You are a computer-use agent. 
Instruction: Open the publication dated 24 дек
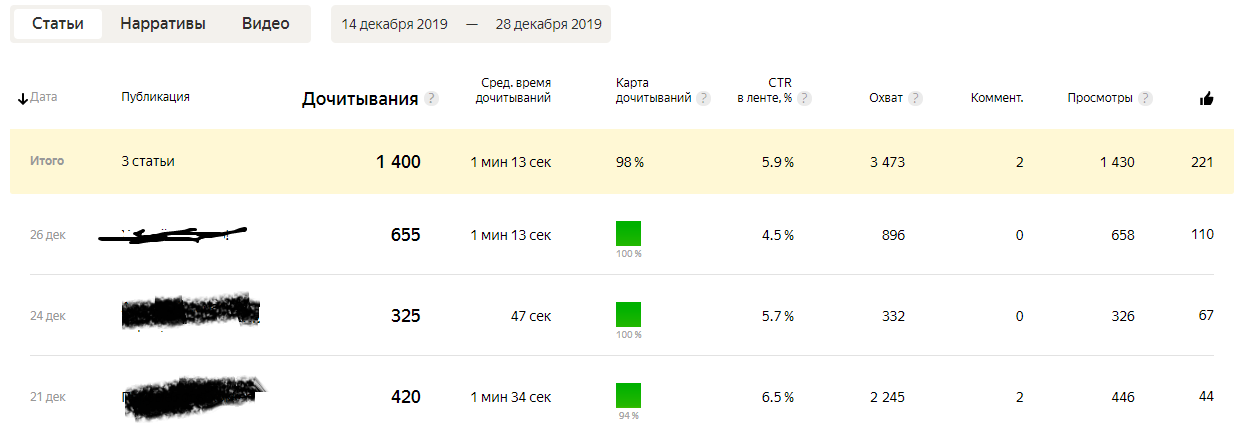190,313
